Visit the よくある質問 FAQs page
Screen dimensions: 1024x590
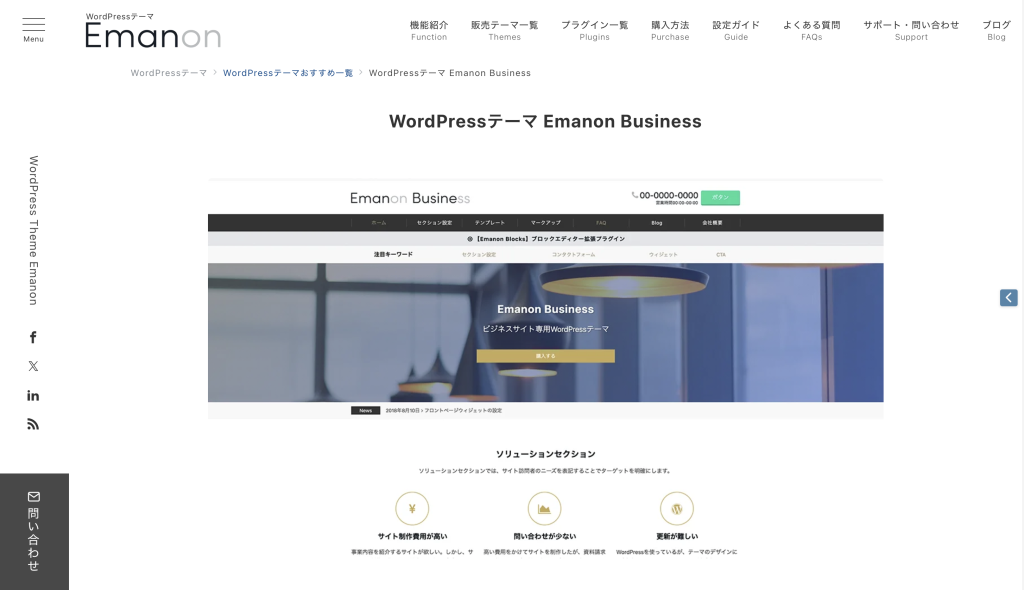click(x=811, y=30)
